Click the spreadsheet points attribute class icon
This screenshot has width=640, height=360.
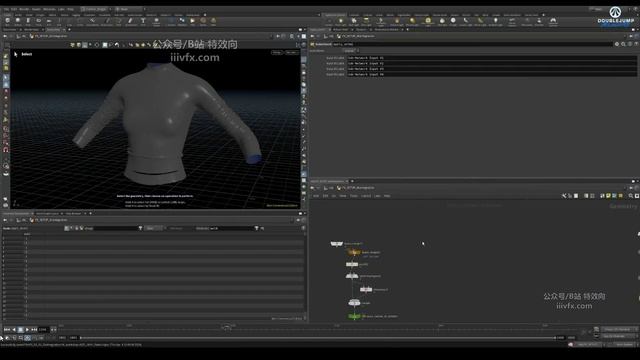click(x=67, y=228)
